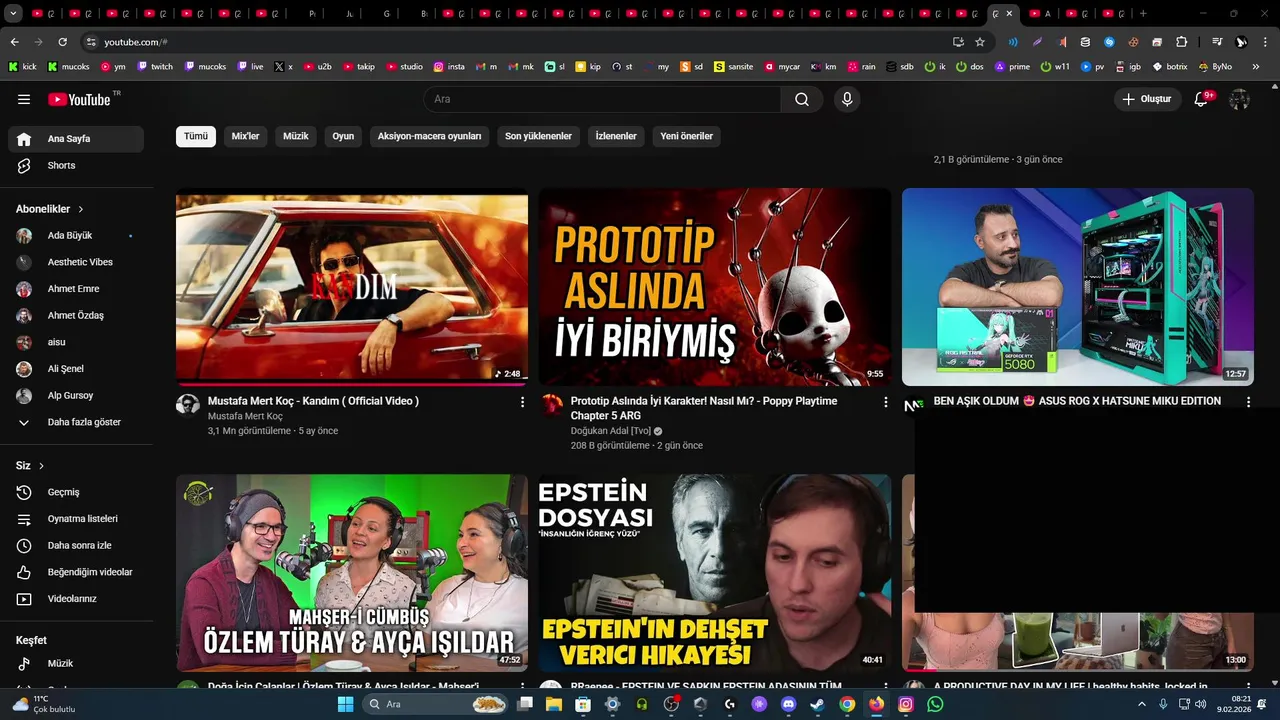
Task: Open options for Mustafa Mert Koç video
Action: [x=522, y=402]
